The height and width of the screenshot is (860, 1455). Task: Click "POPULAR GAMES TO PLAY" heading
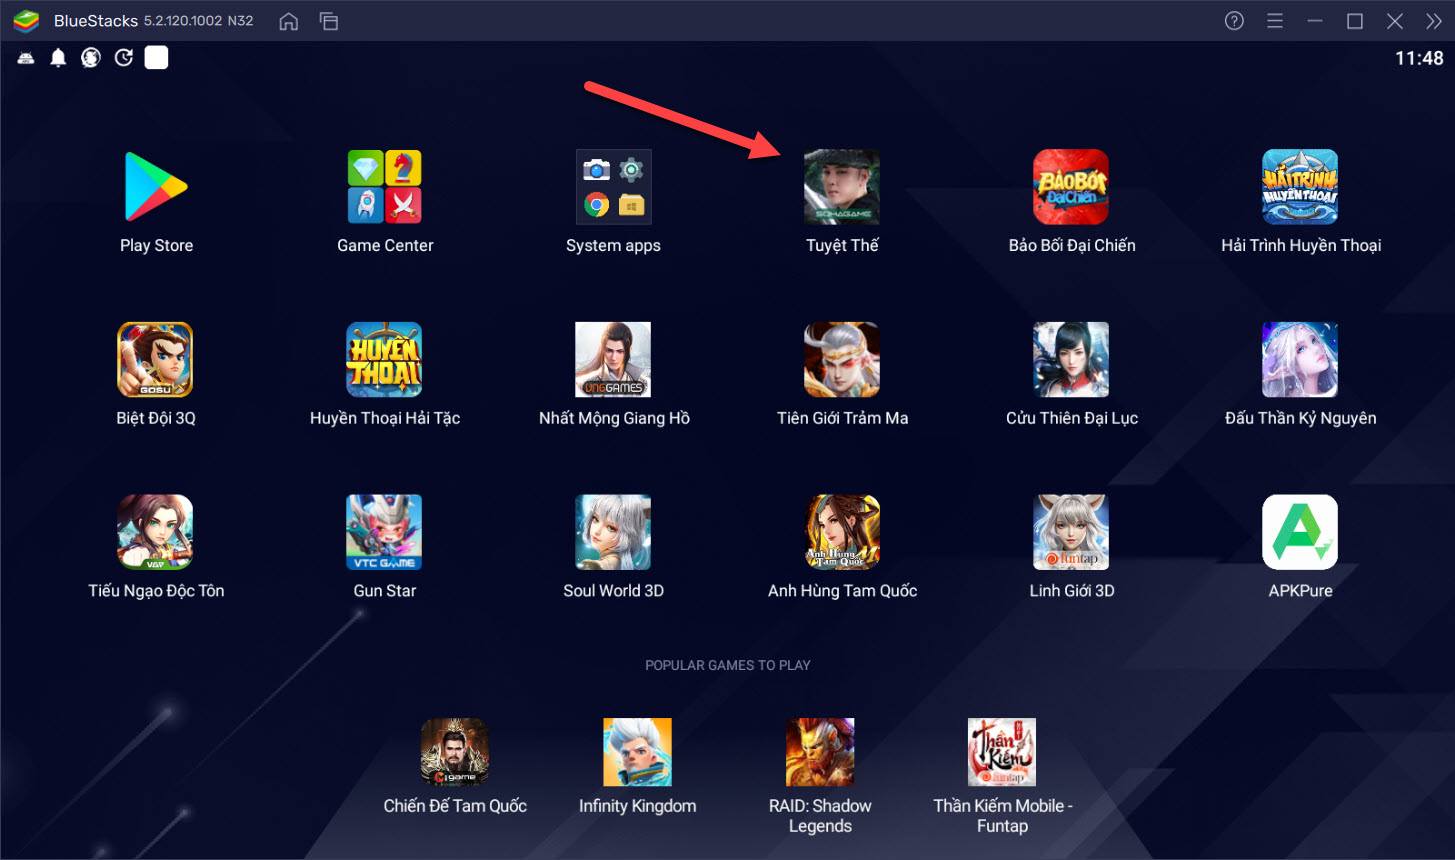point(727,665)
